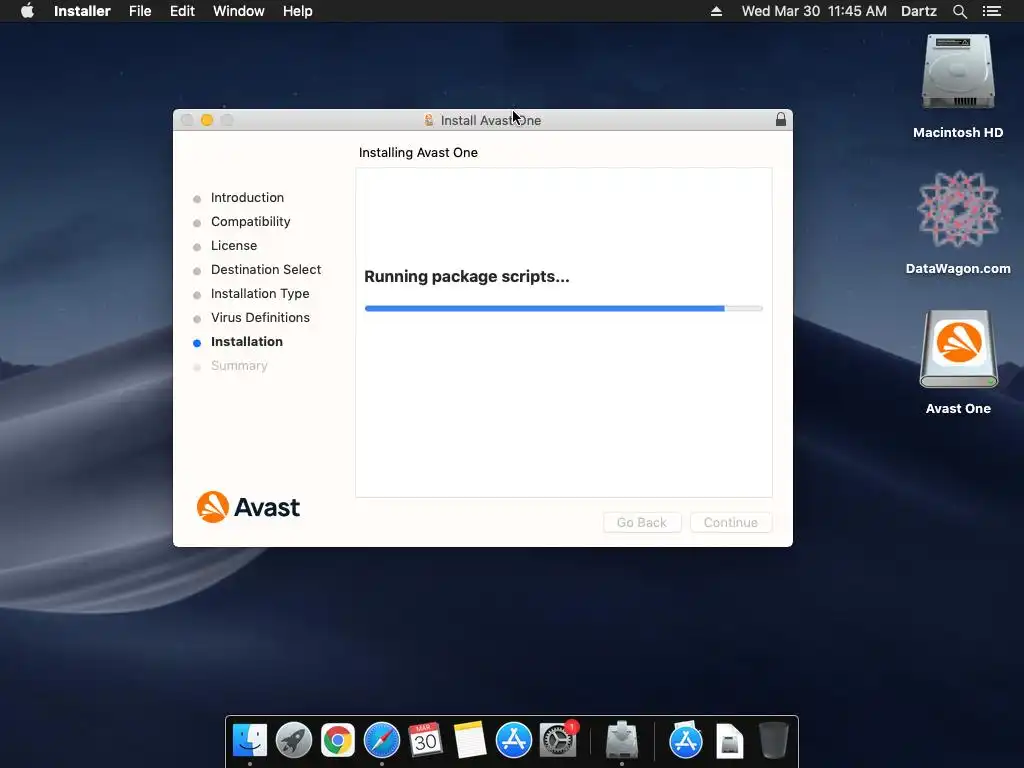Open the disk image file in Dock
Screen dimensions: 1024x768
click(x=729, y=741)
